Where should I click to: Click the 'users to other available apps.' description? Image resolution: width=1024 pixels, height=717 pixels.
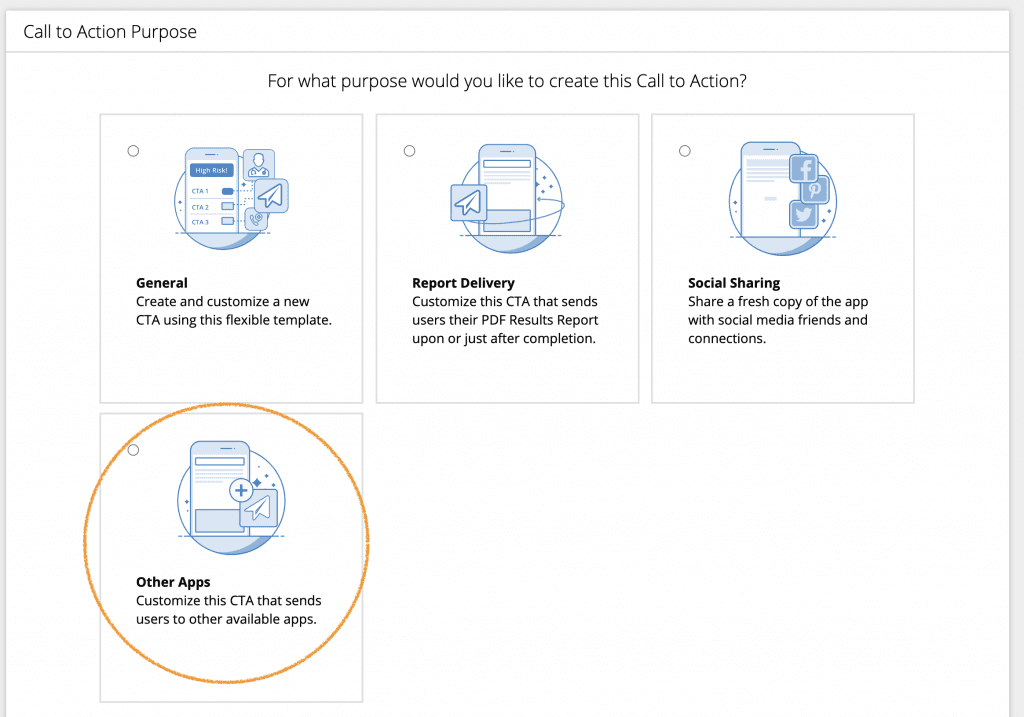pyautogui.click(x=226, y=619)
